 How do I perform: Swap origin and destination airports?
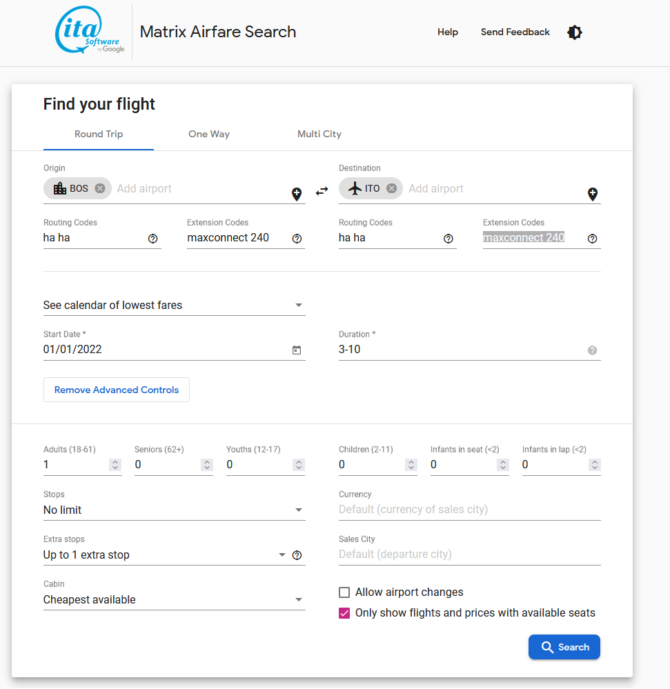[322, 191]
